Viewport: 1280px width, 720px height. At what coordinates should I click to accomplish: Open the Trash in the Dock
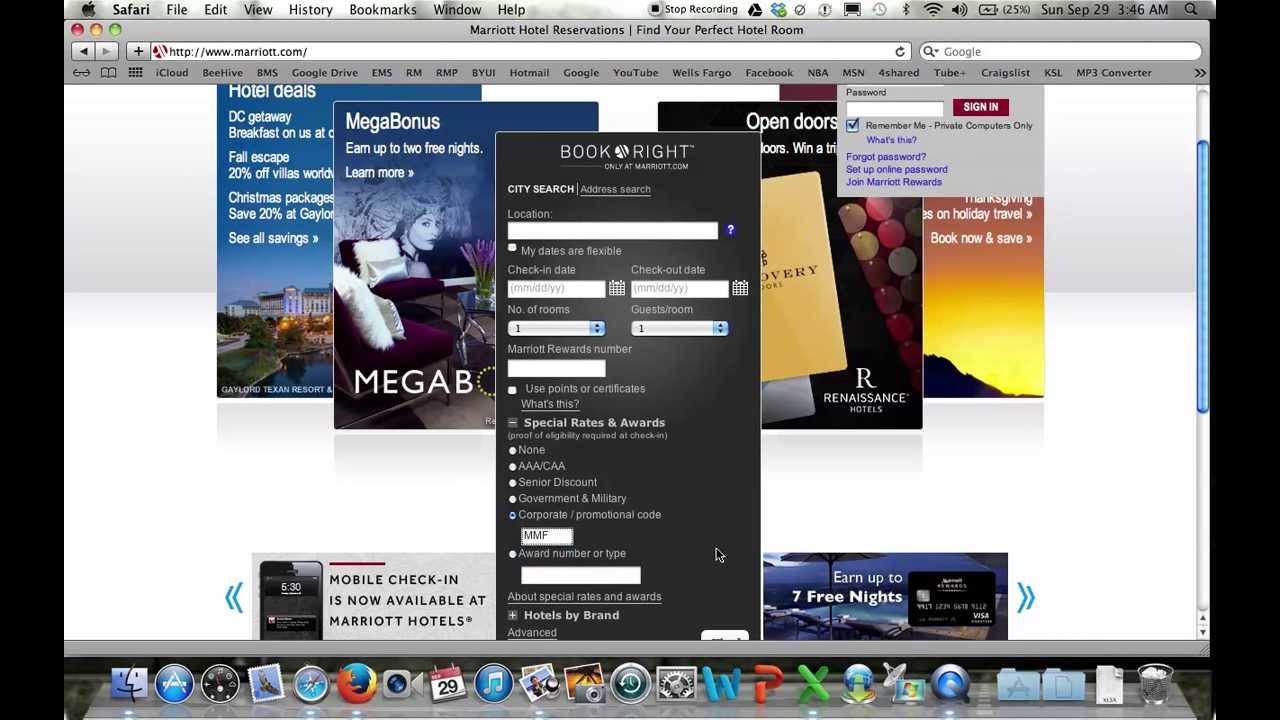(1155, 685)
